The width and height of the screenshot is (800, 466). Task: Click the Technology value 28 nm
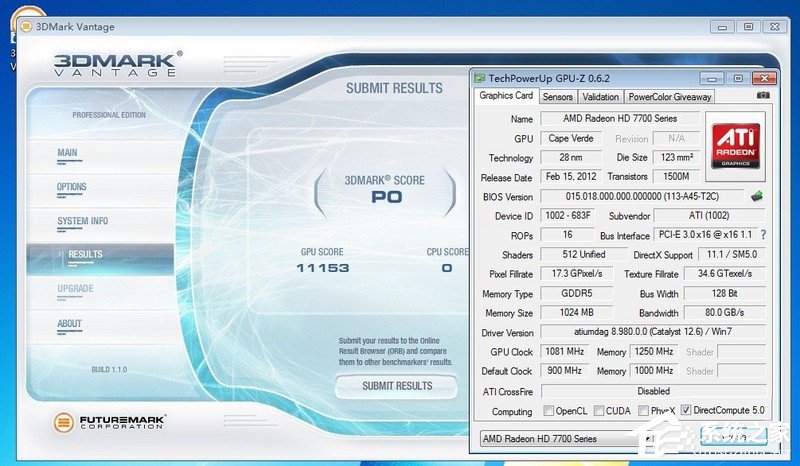(x=571, y=157)
